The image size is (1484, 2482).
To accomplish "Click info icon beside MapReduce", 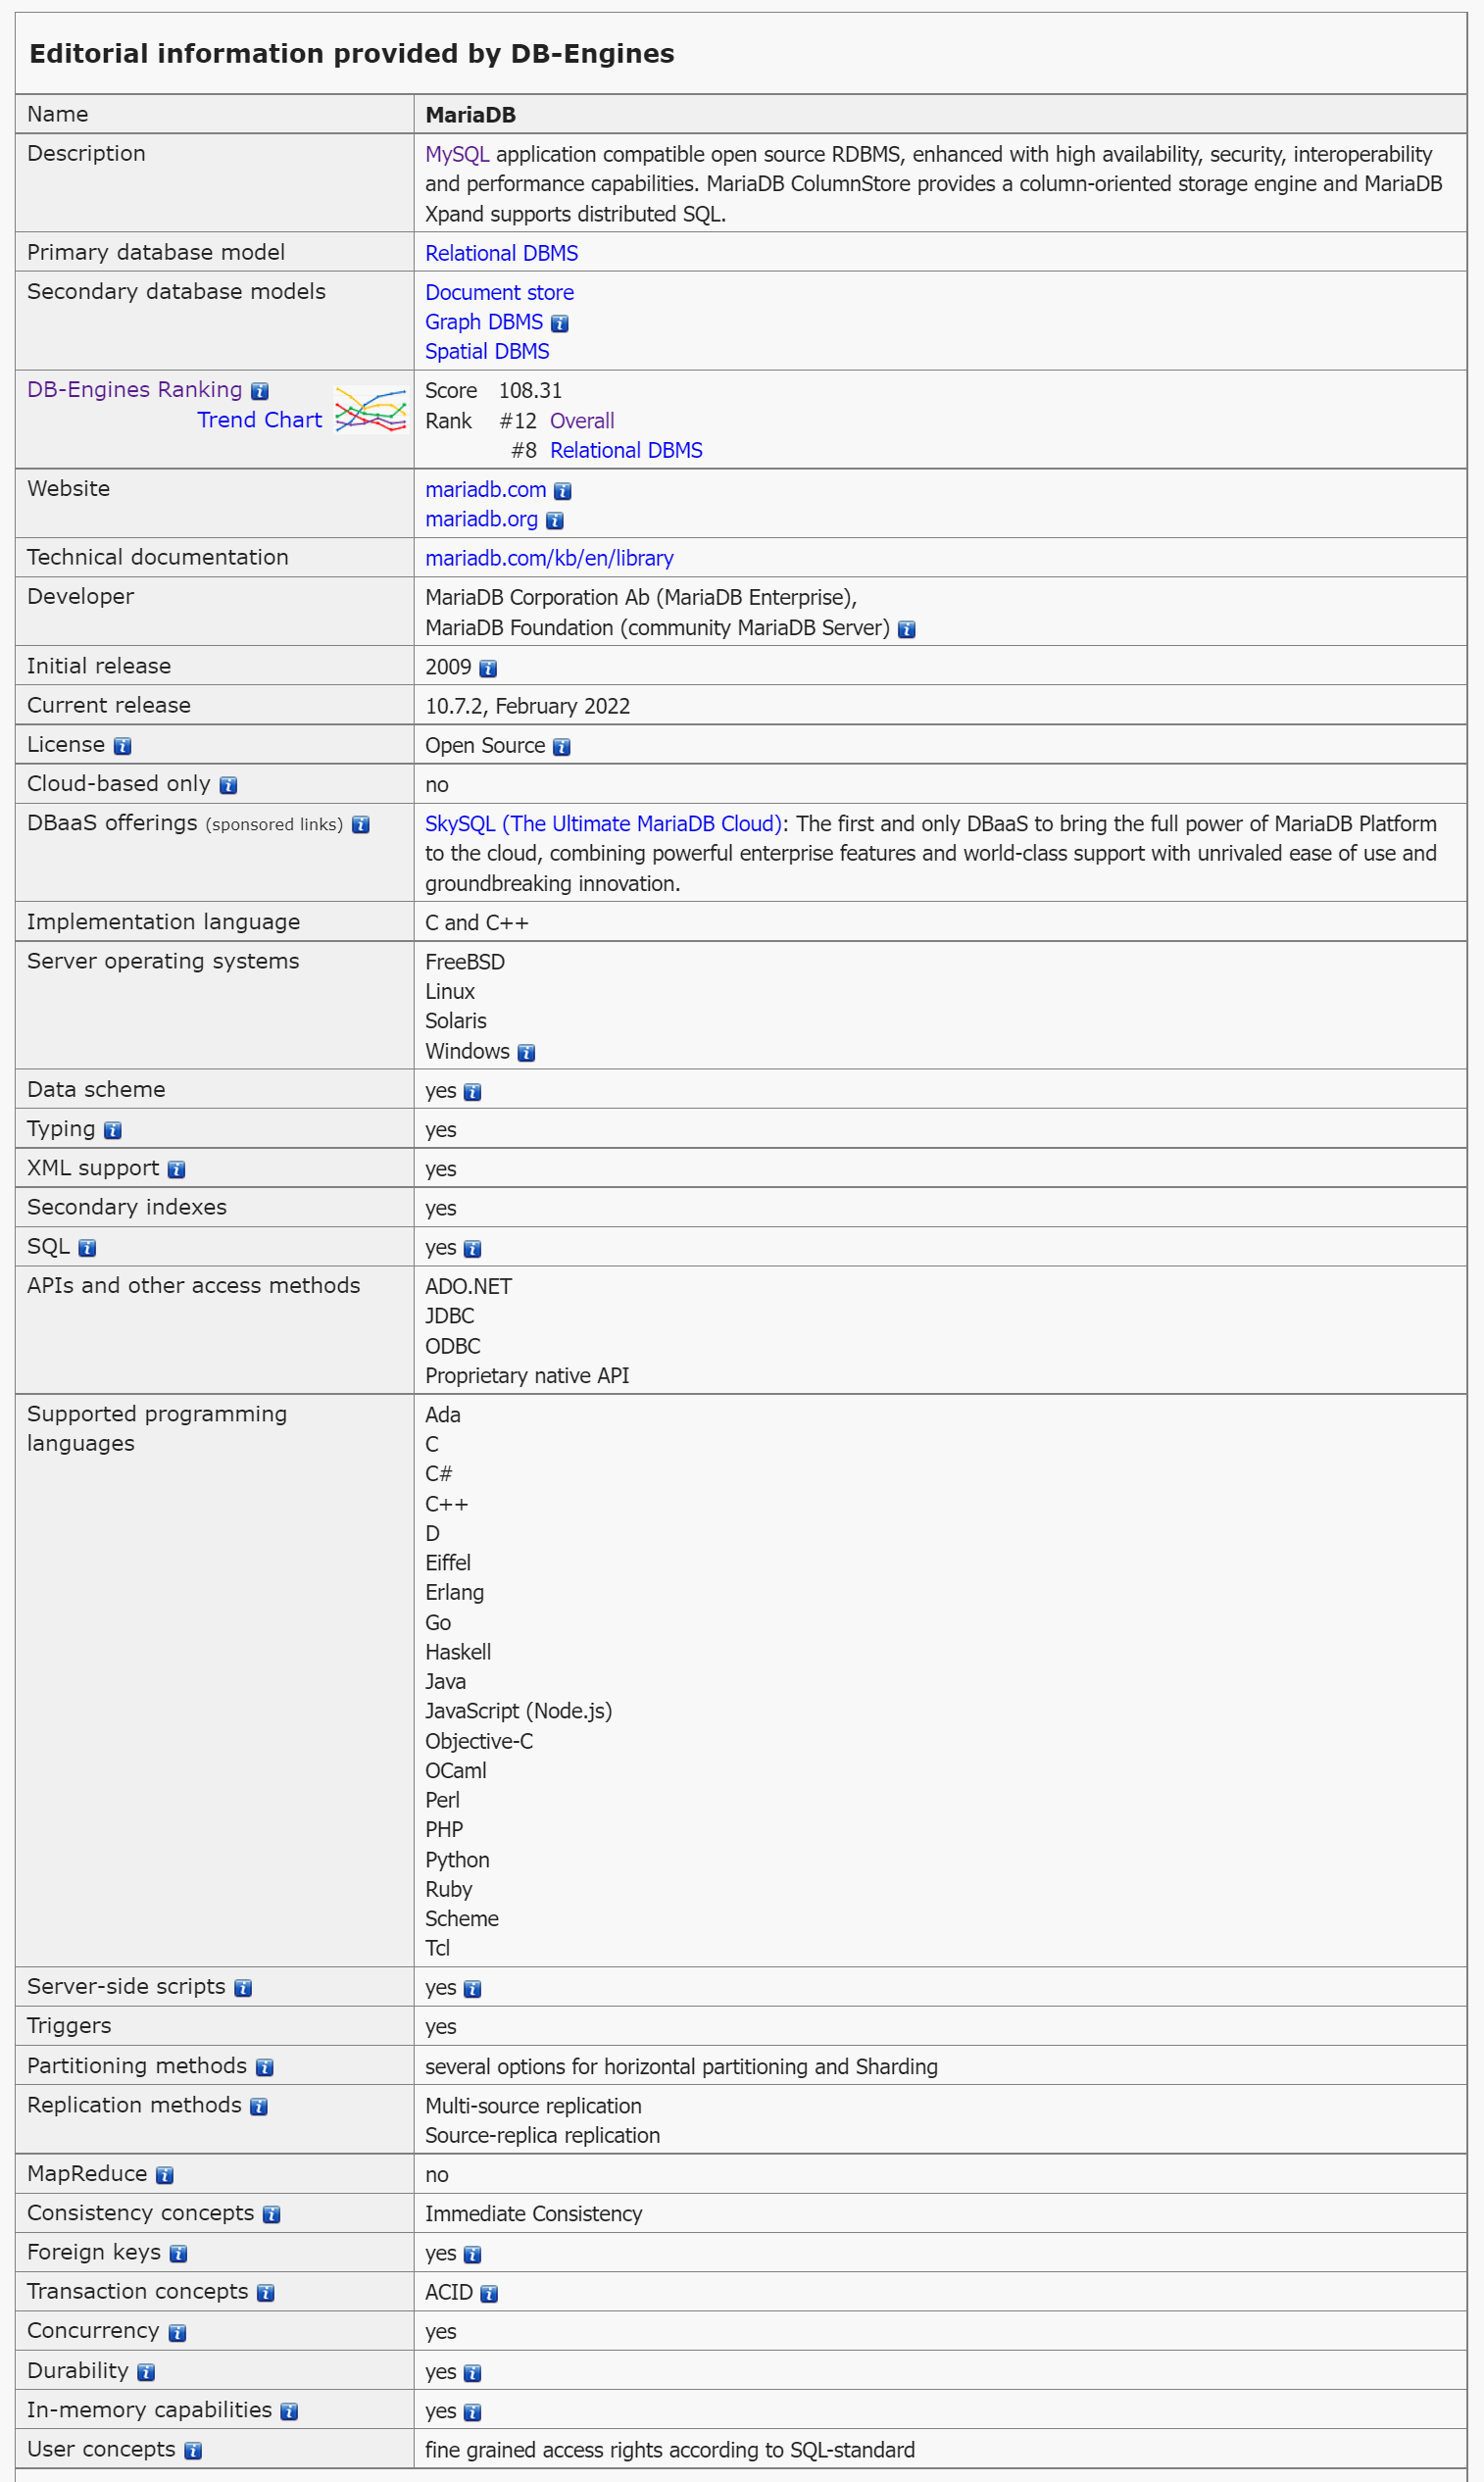I will pyautogui.click(x=165, y=2175).
